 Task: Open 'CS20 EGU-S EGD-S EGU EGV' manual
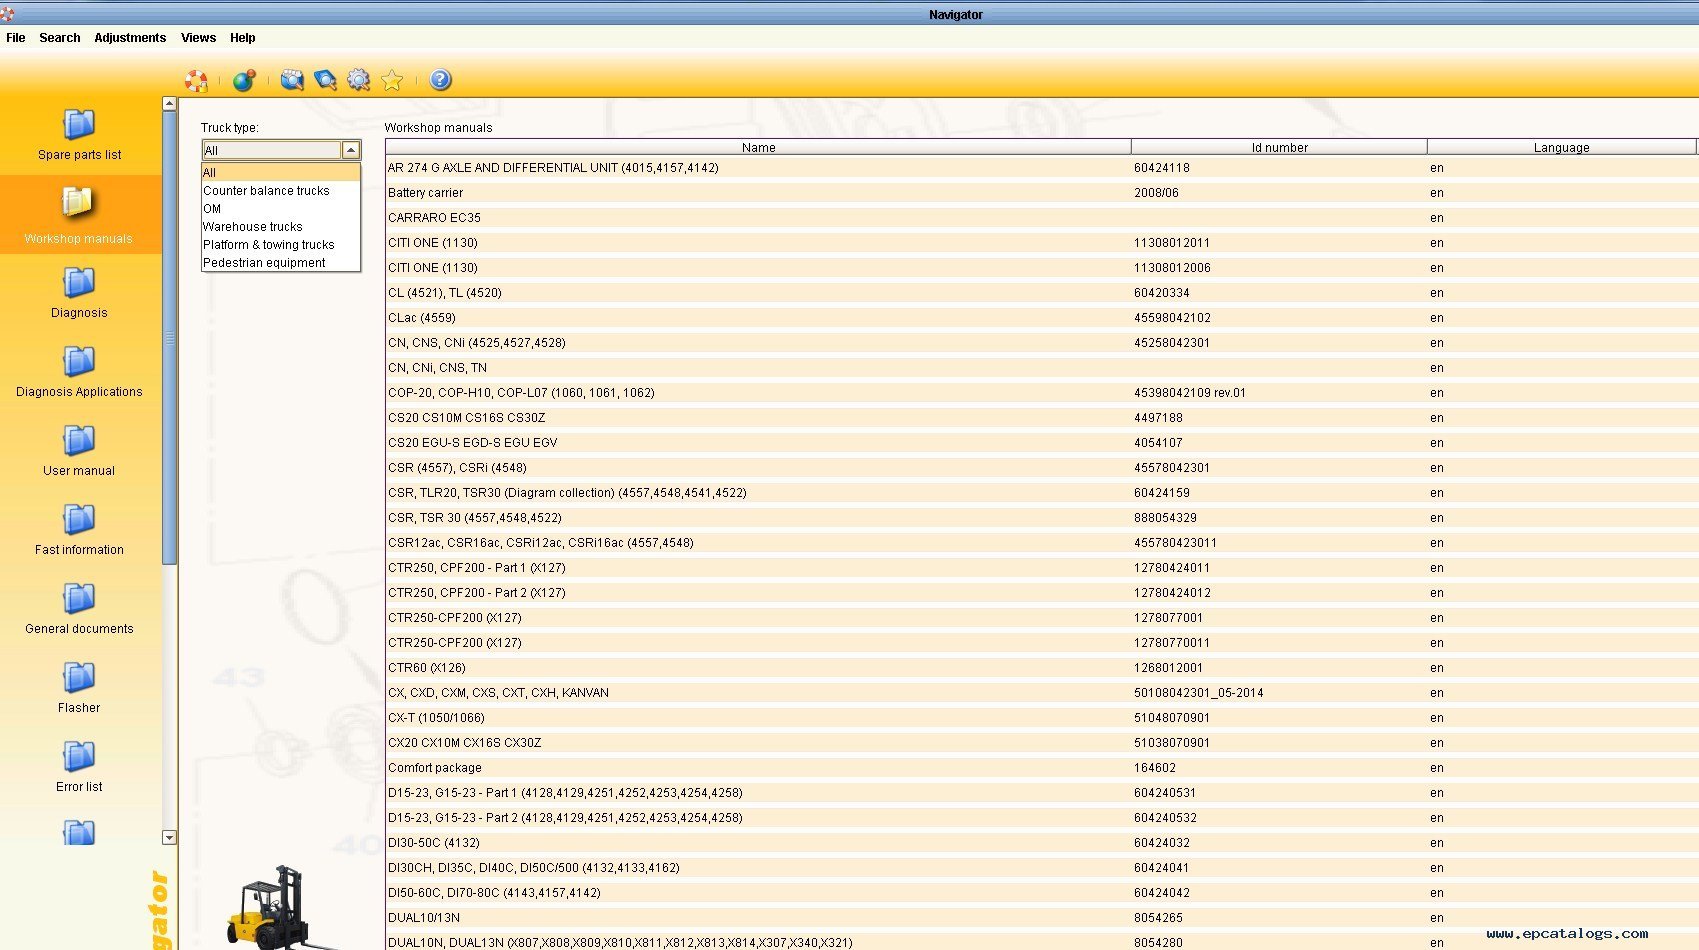[1041, 443]
